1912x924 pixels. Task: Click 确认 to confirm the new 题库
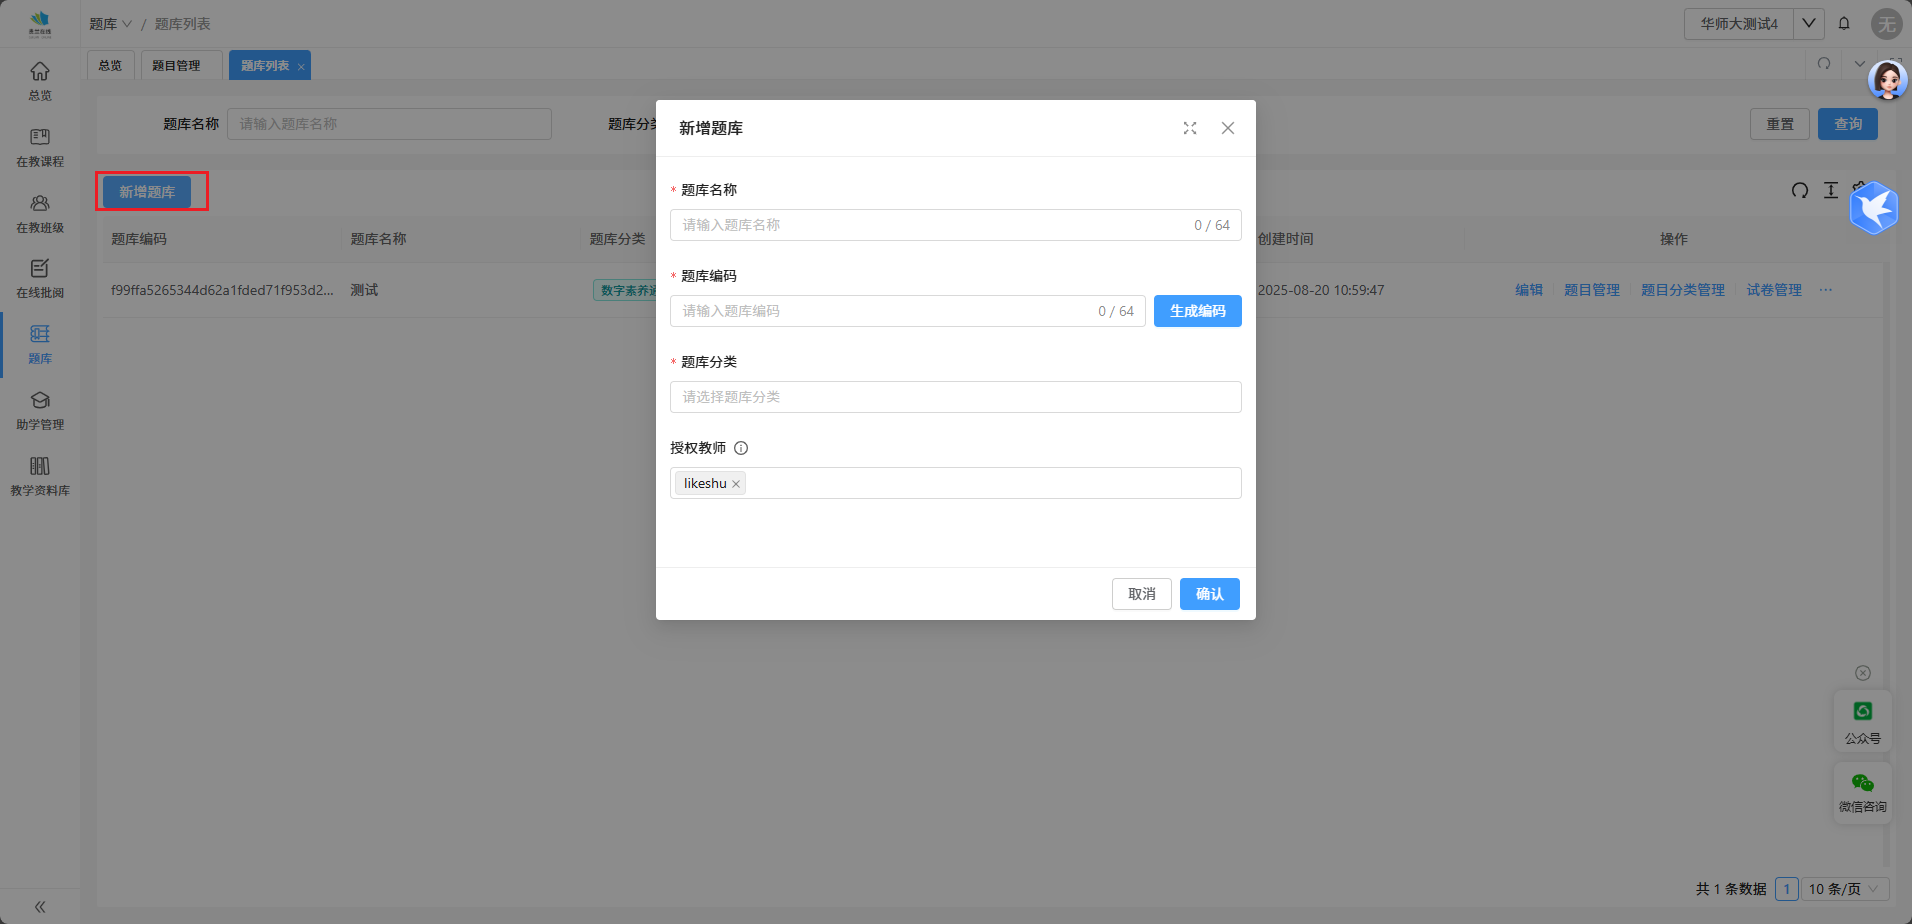pyautogui.click(x=1209, y=594)
